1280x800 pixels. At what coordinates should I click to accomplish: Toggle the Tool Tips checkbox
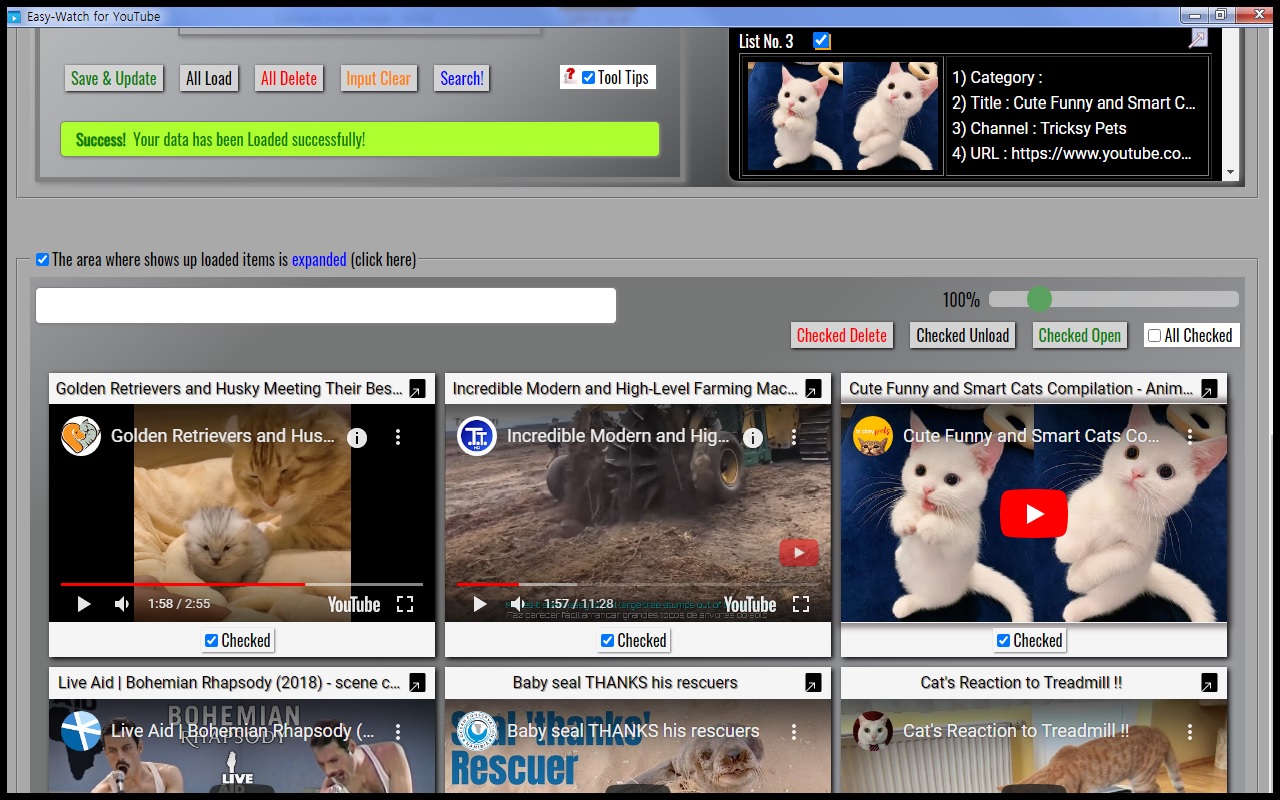coord(588,78)
